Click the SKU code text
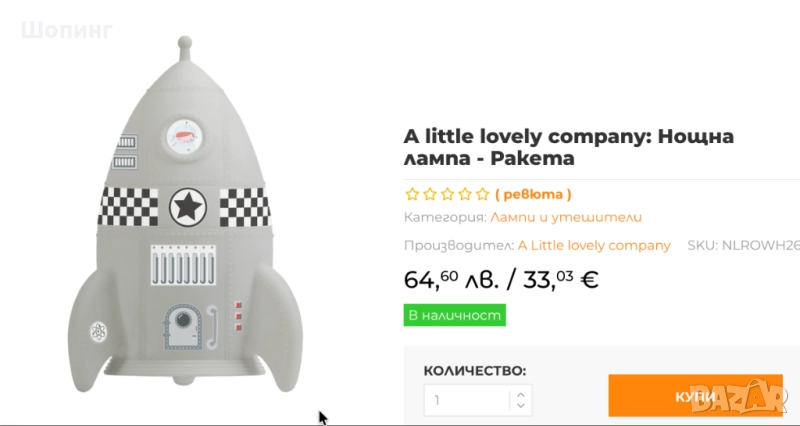Image resolution: width=800 pixels, height=426 pixels. coord(743,245)
